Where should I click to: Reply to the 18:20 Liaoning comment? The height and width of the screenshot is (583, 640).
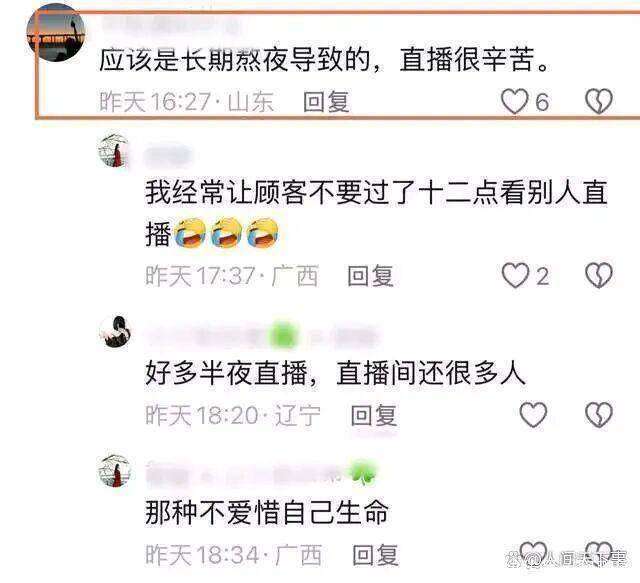pos(373,415)
